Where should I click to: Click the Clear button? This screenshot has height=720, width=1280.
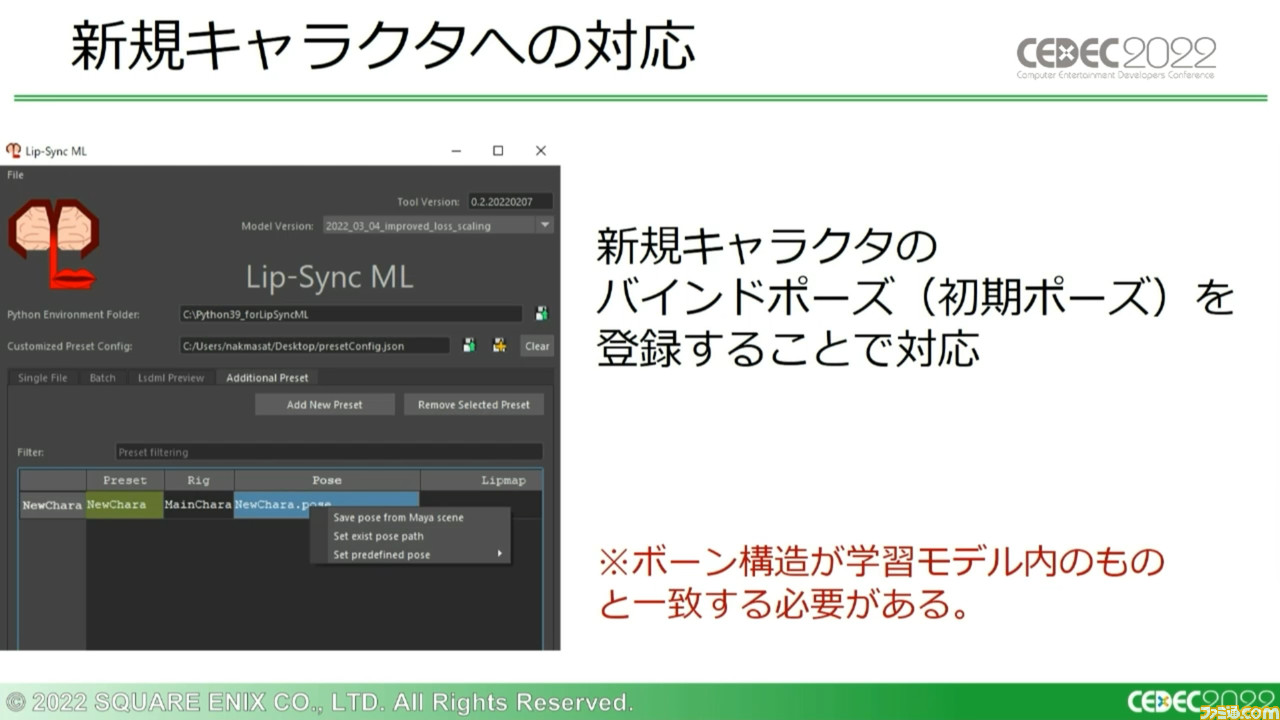click(537, 346)
